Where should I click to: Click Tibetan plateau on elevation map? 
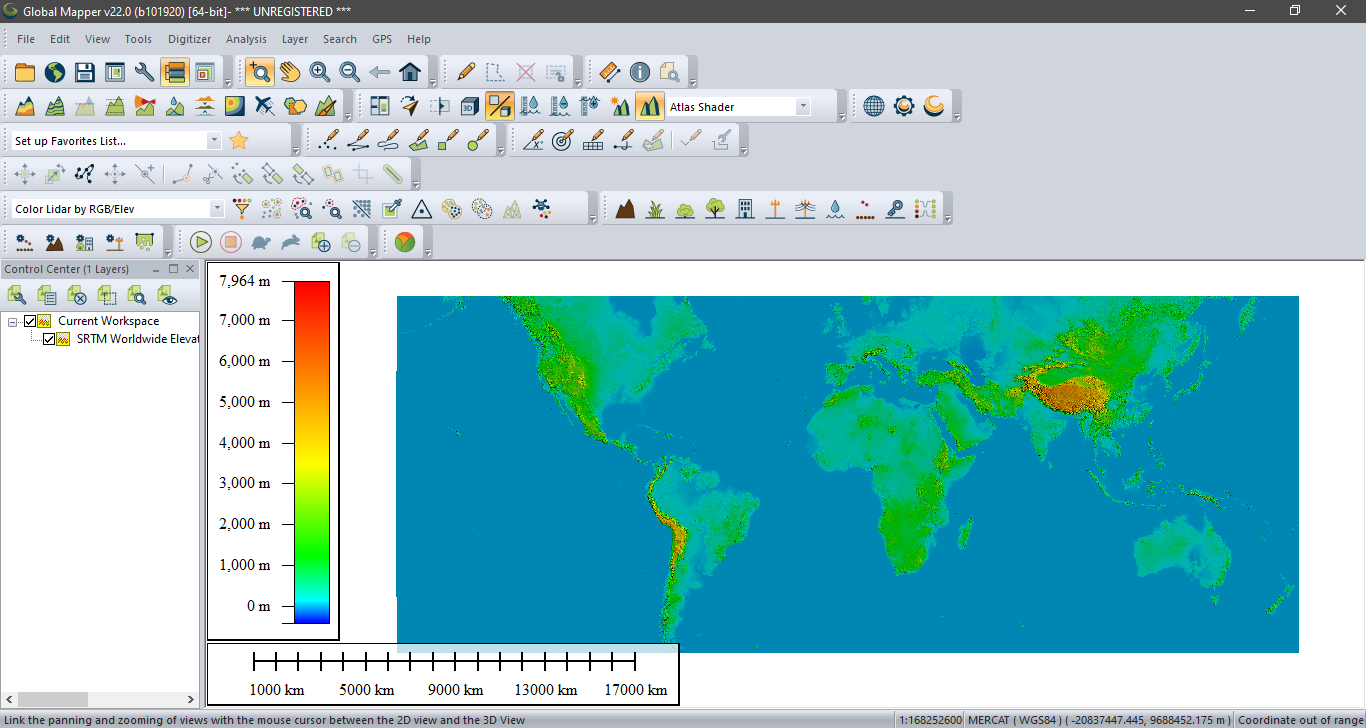[x=1072, y=394]
